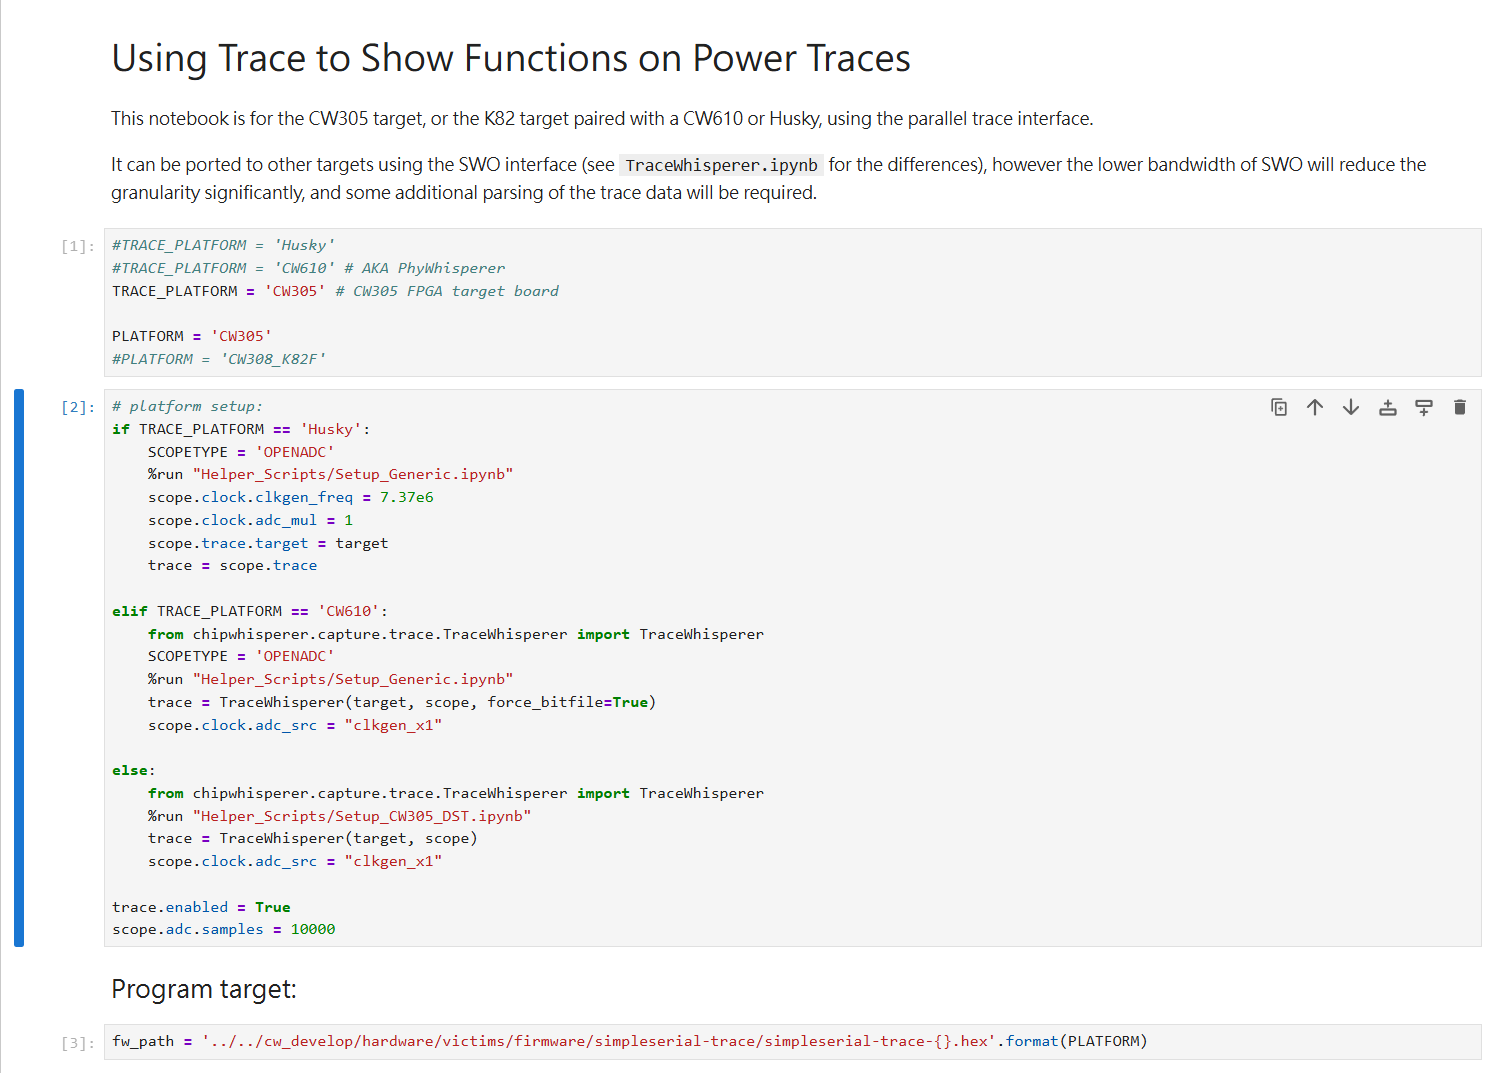The height and width of the screenshot is (1073, 1493).
Task: Click the trace.enabled = True line
Action: [201, 907]
